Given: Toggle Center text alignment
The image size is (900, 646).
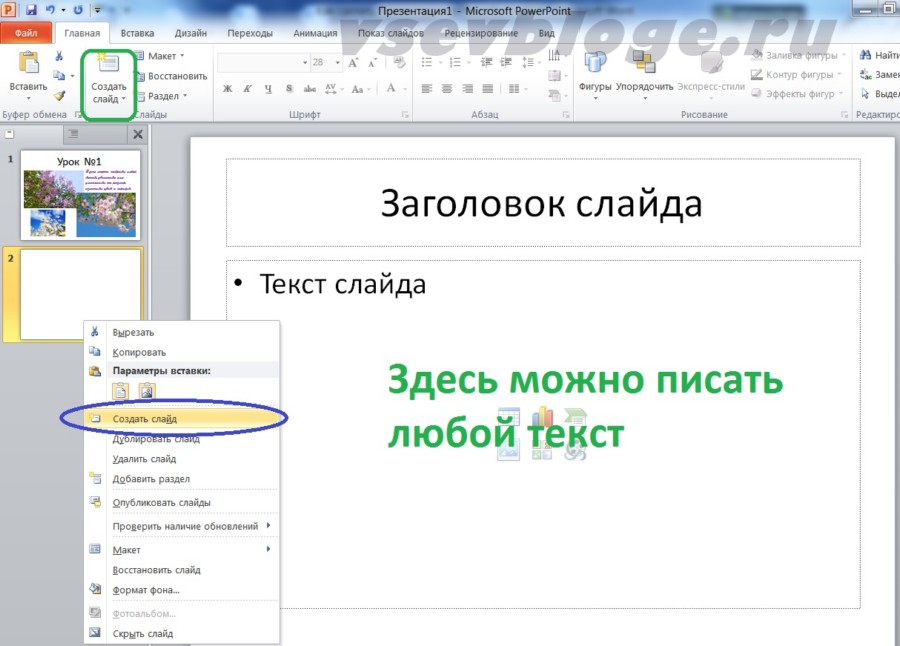Looking at the screenshot, I should pos(447,88).
